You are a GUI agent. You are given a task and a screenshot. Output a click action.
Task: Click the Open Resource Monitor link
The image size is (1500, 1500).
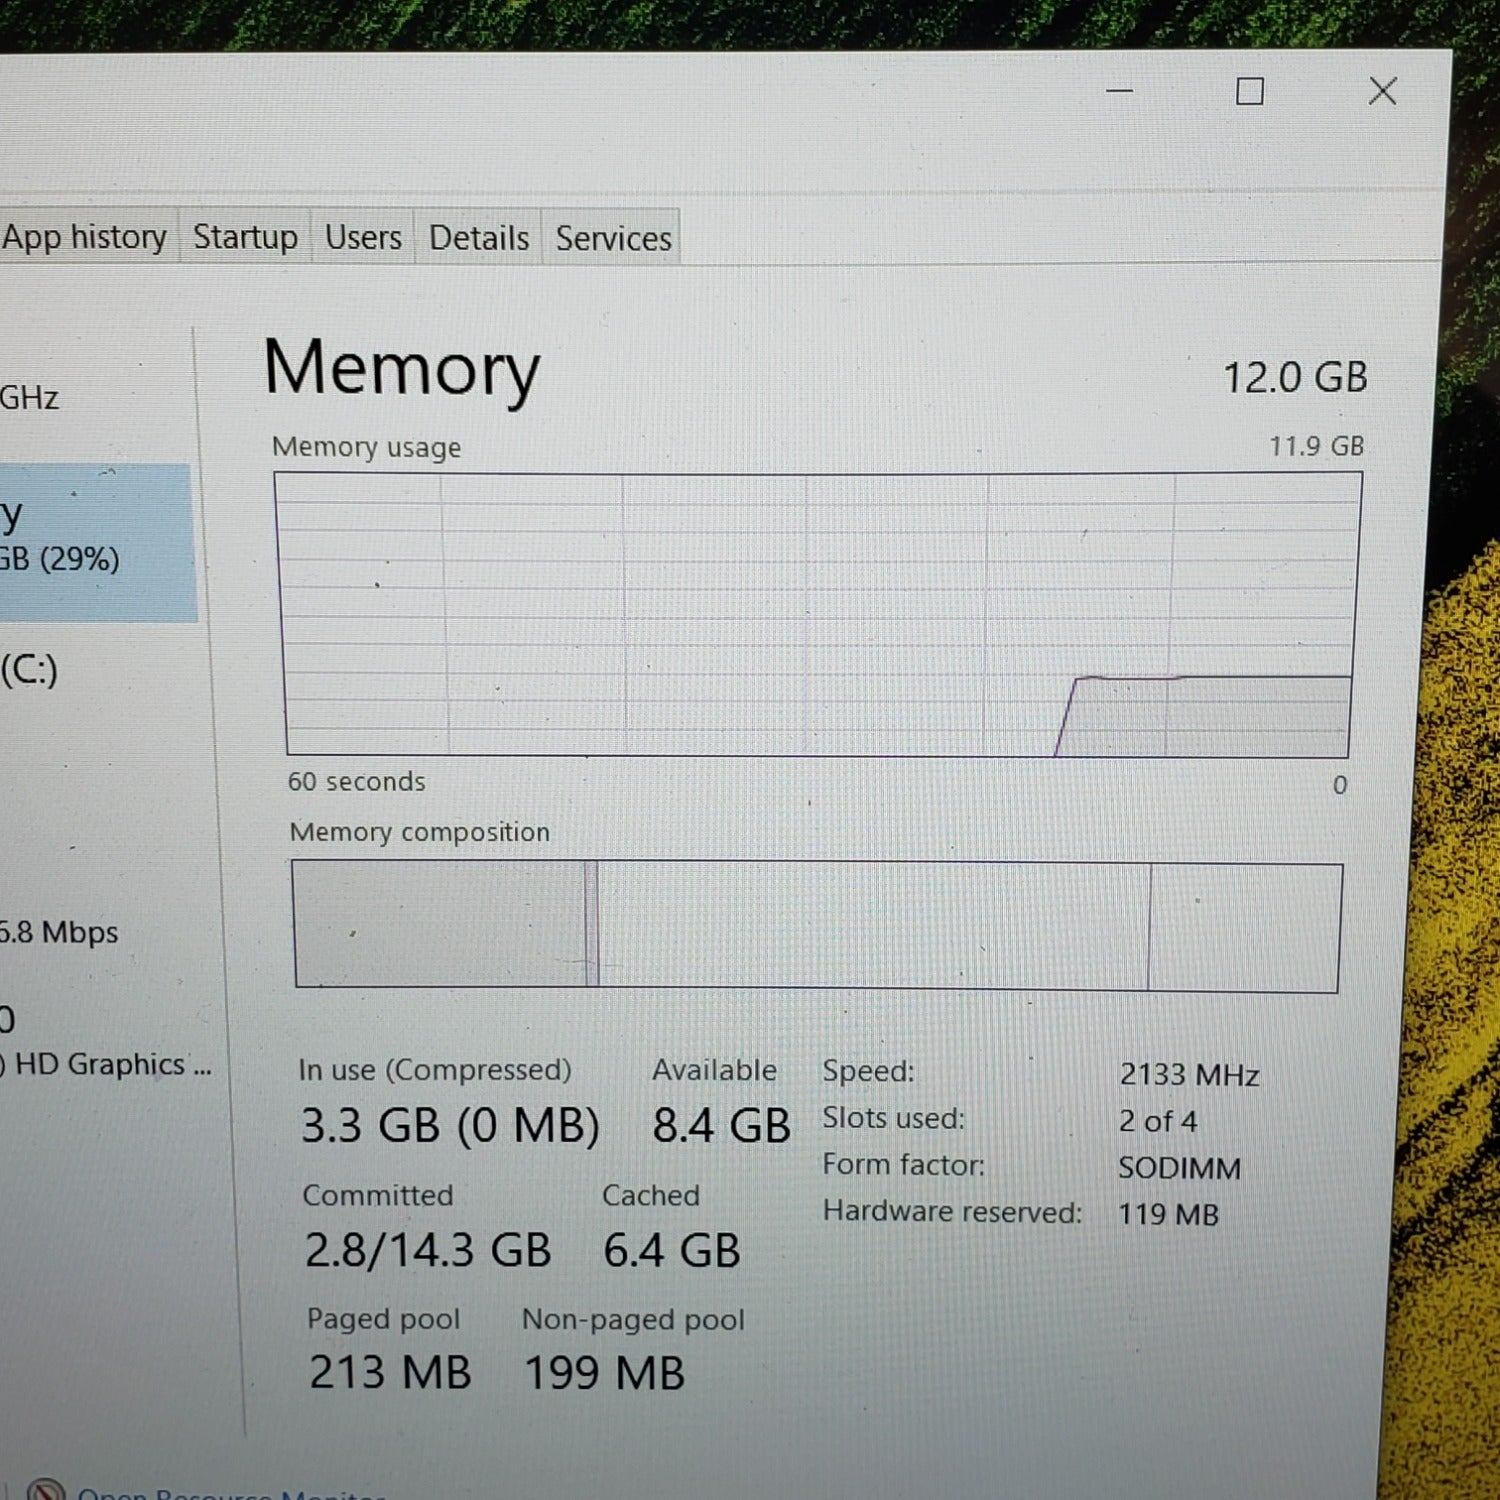tap(230, 1494)
